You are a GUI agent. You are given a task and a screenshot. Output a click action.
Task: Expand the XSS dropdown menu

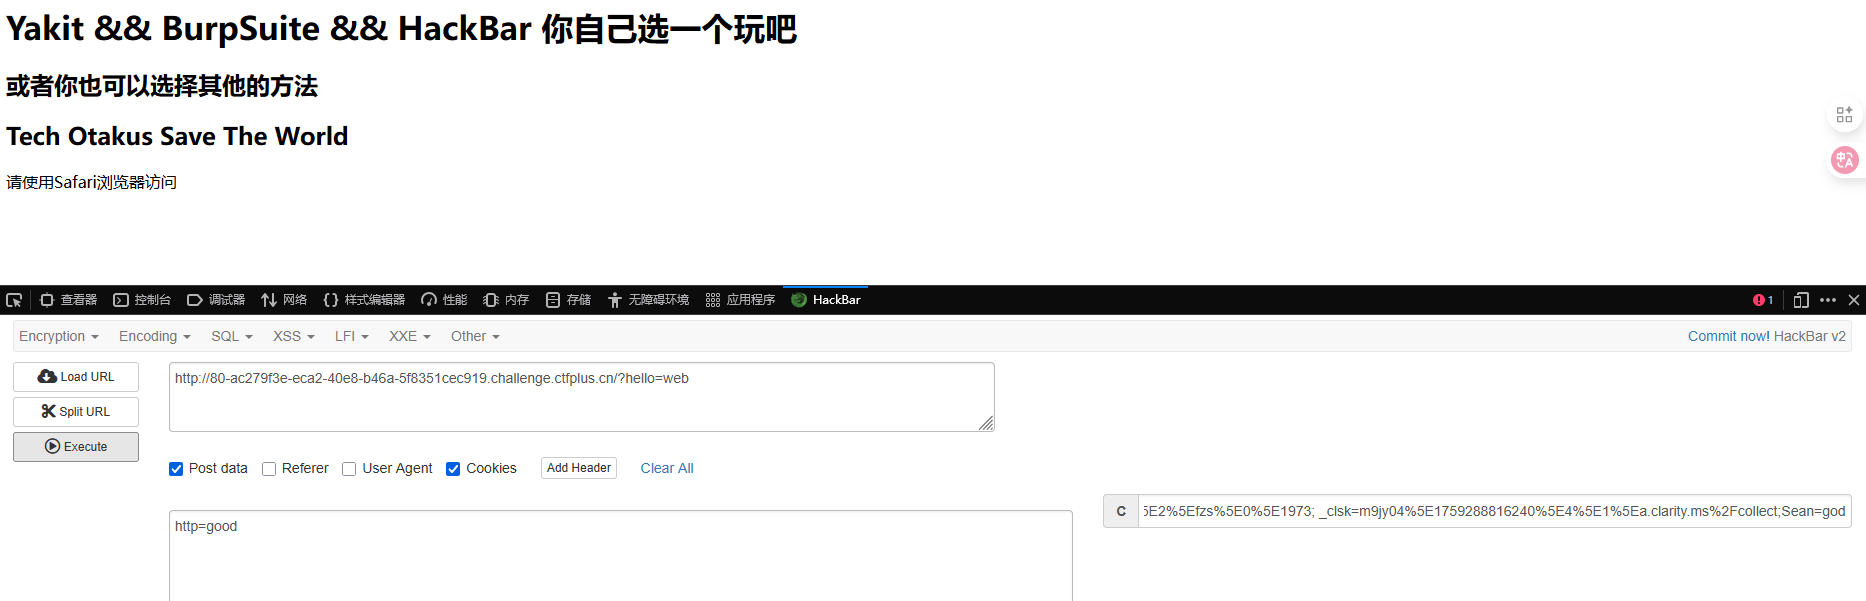pos(294,336)
